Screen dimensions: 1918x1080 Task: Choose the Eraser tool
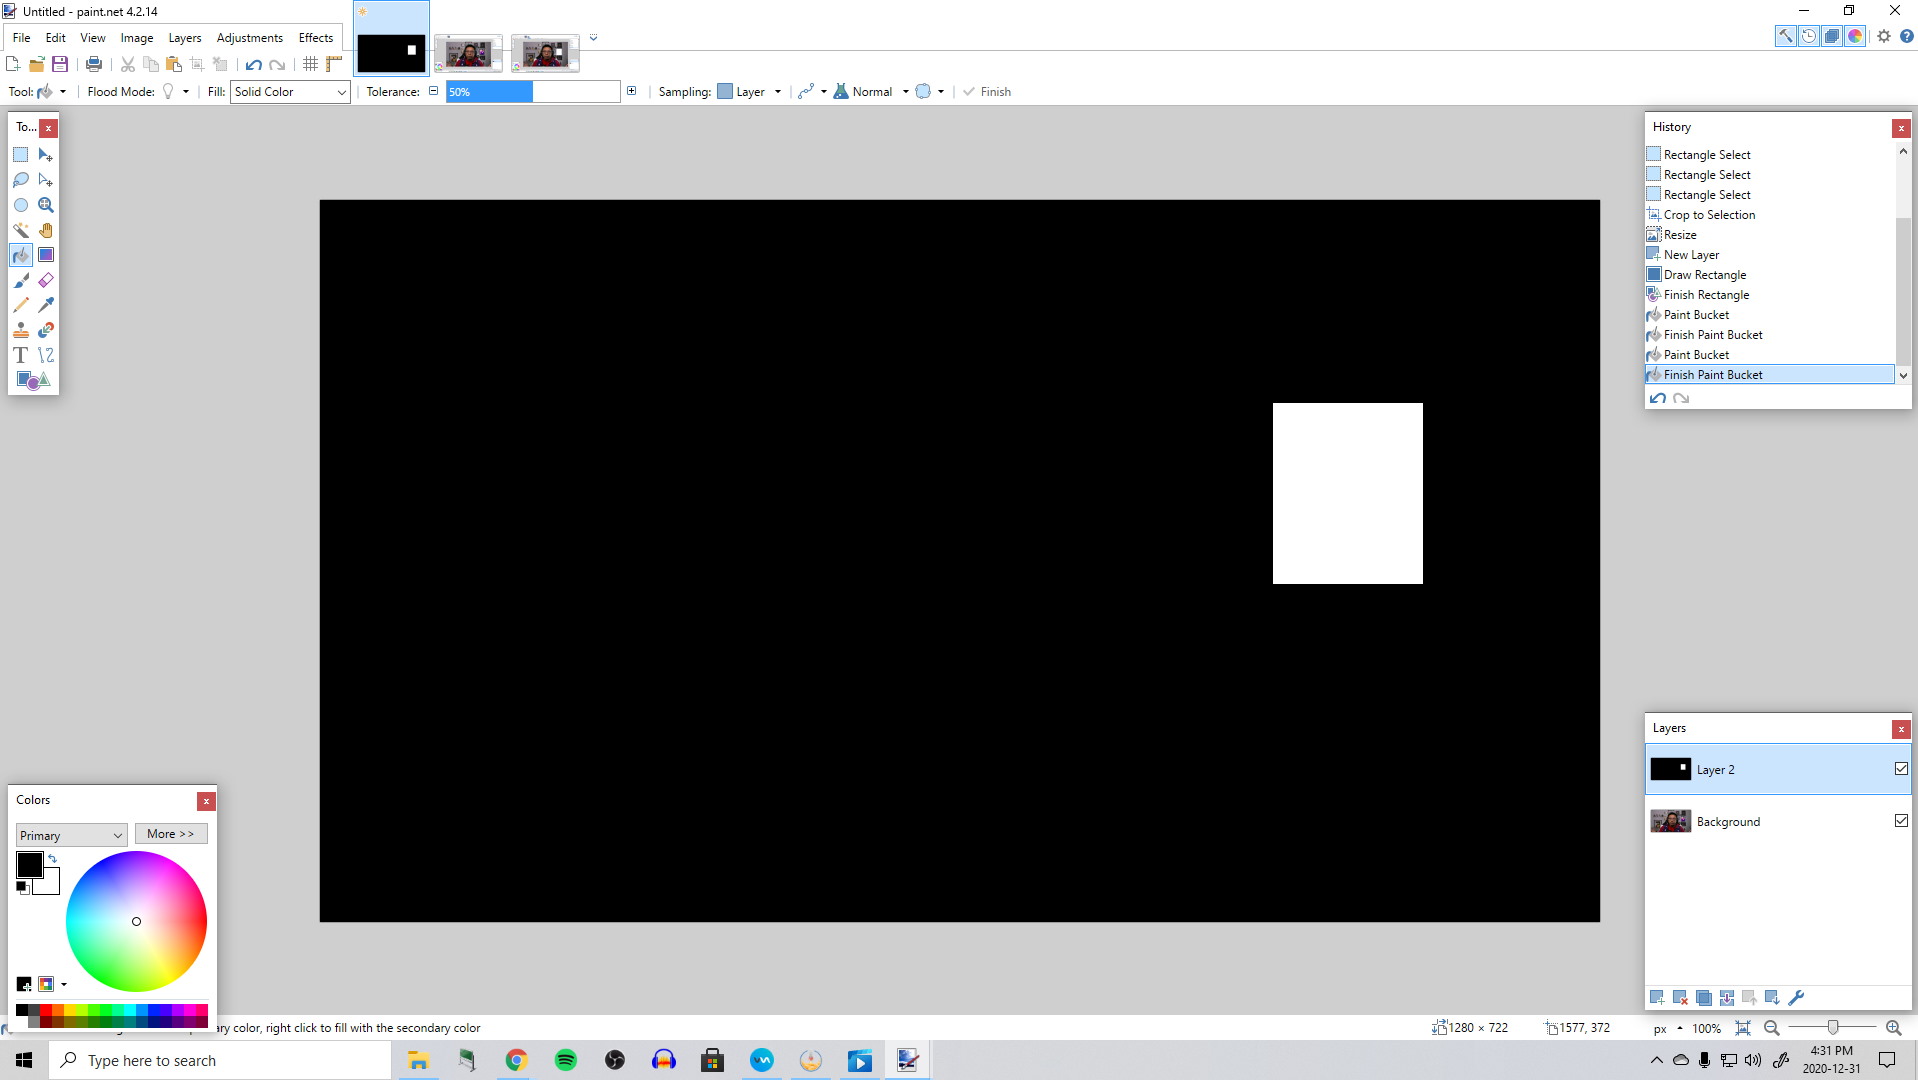tap(46, 280)
